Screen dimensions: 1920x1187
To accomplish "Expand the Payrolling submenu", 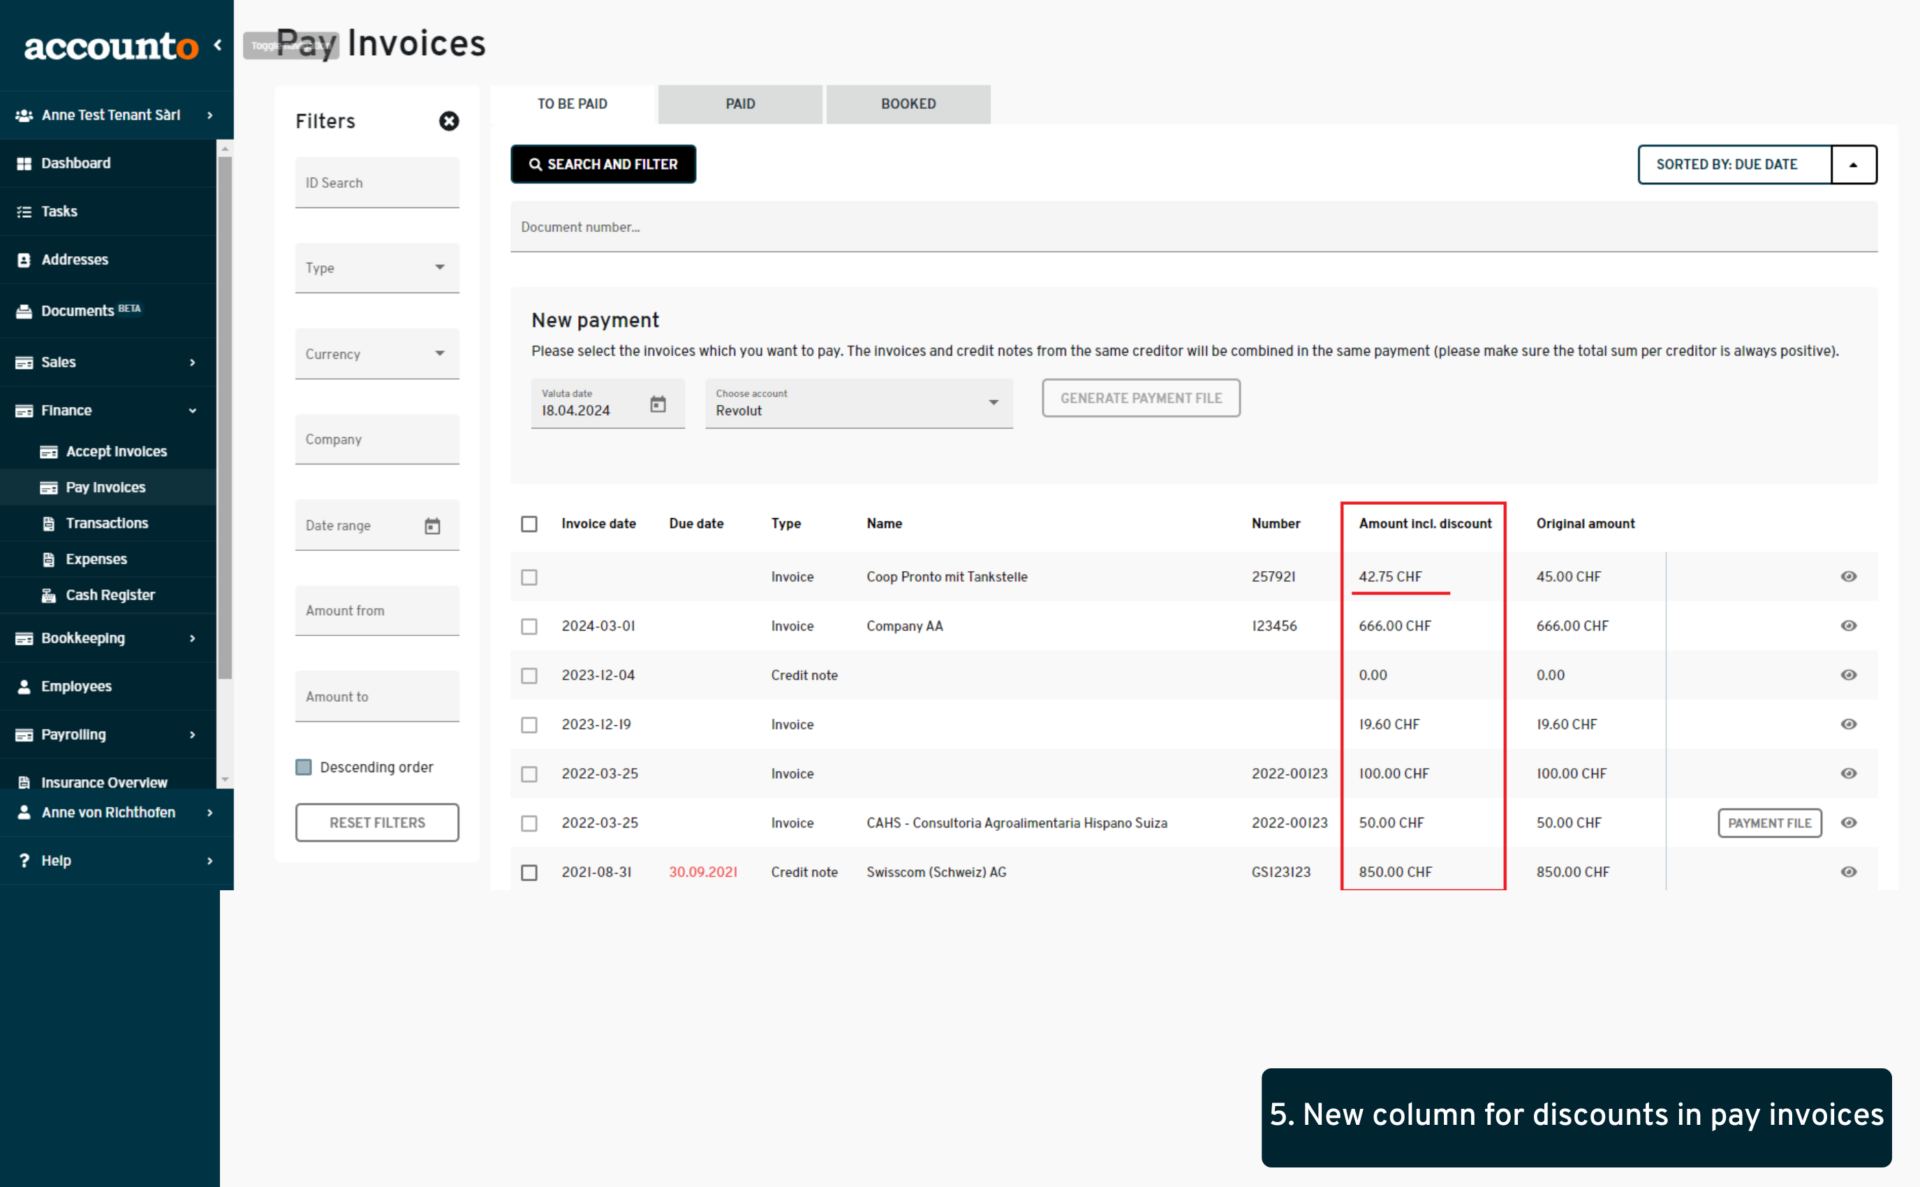I will (108, 734).
